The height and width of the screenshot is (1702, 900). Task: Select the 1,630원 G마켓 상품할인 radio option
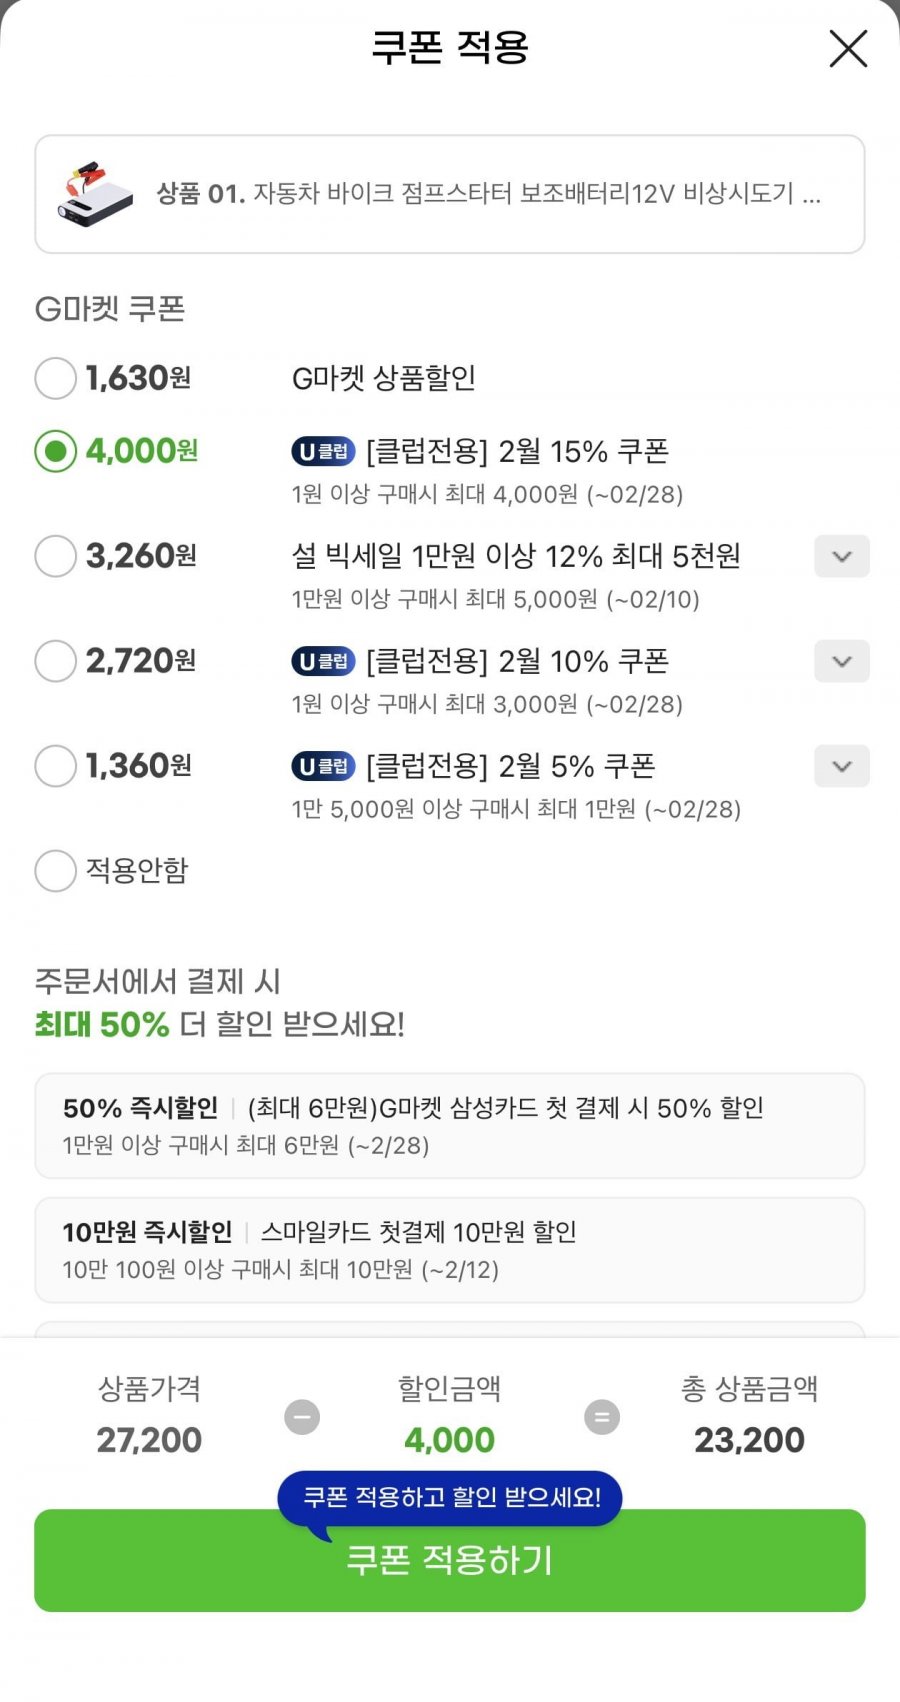[56, 379]
